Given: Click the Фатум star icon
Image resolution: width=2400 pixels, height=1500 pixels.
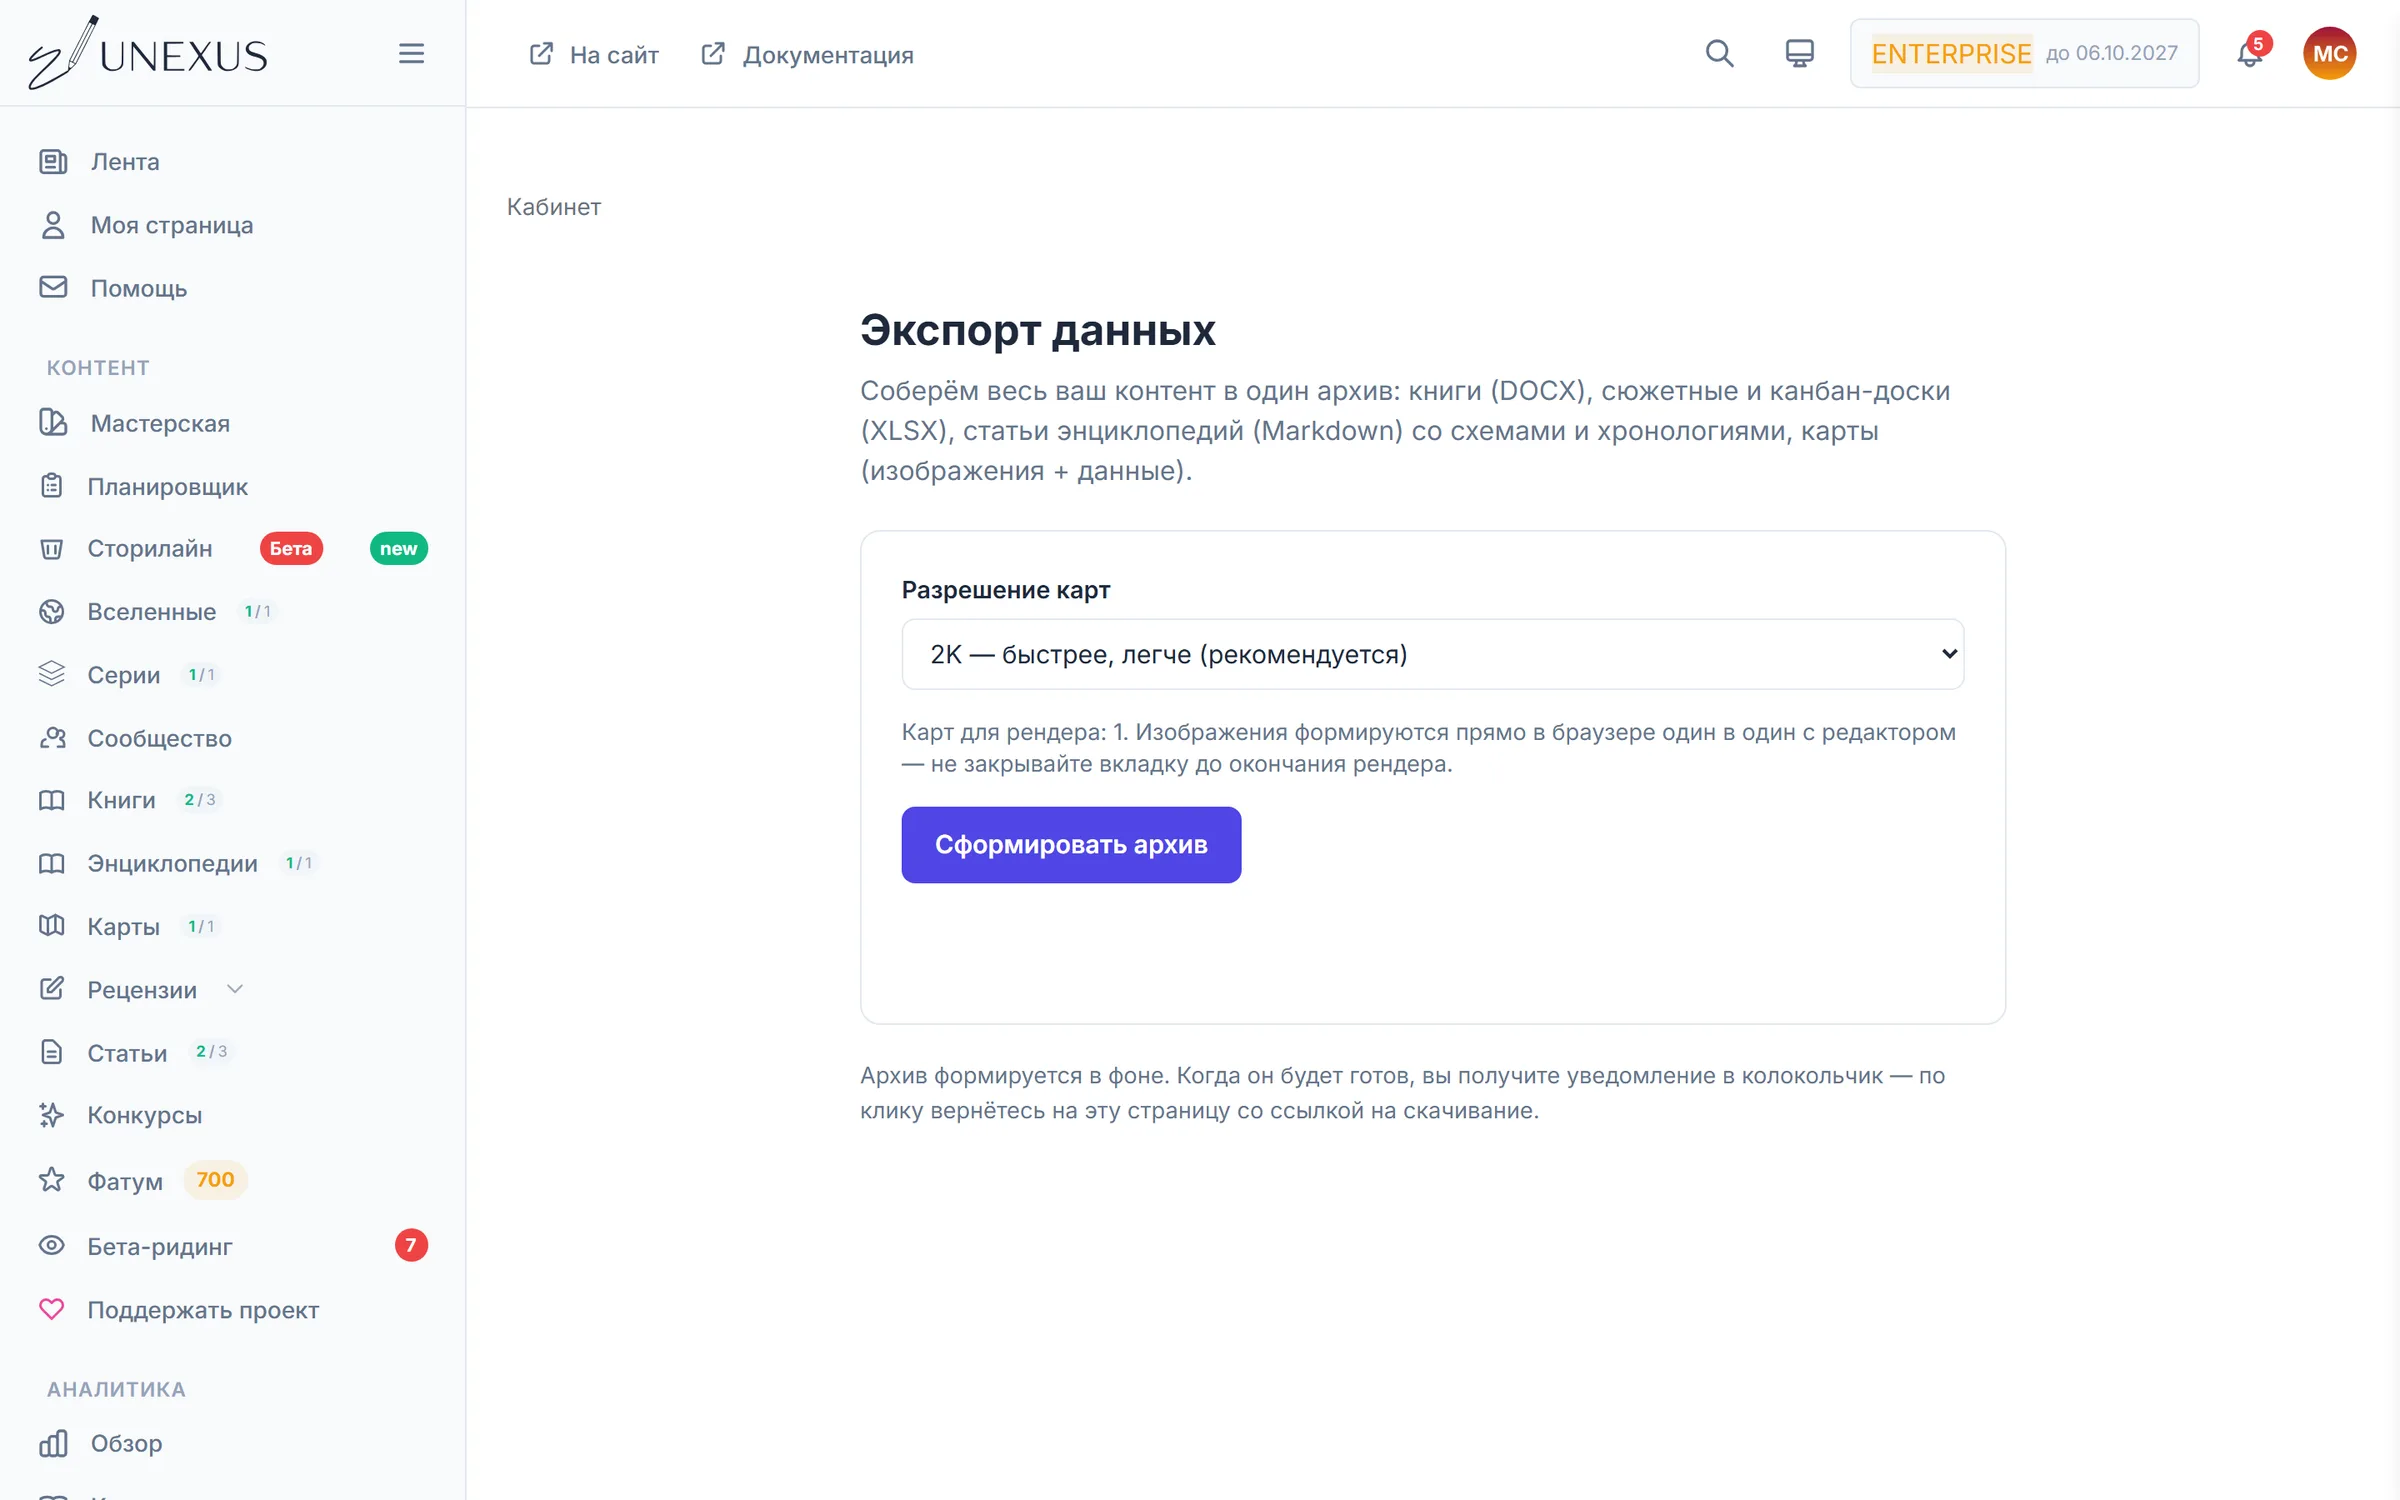Looking at the screenshot, I should pos(52,1181).
